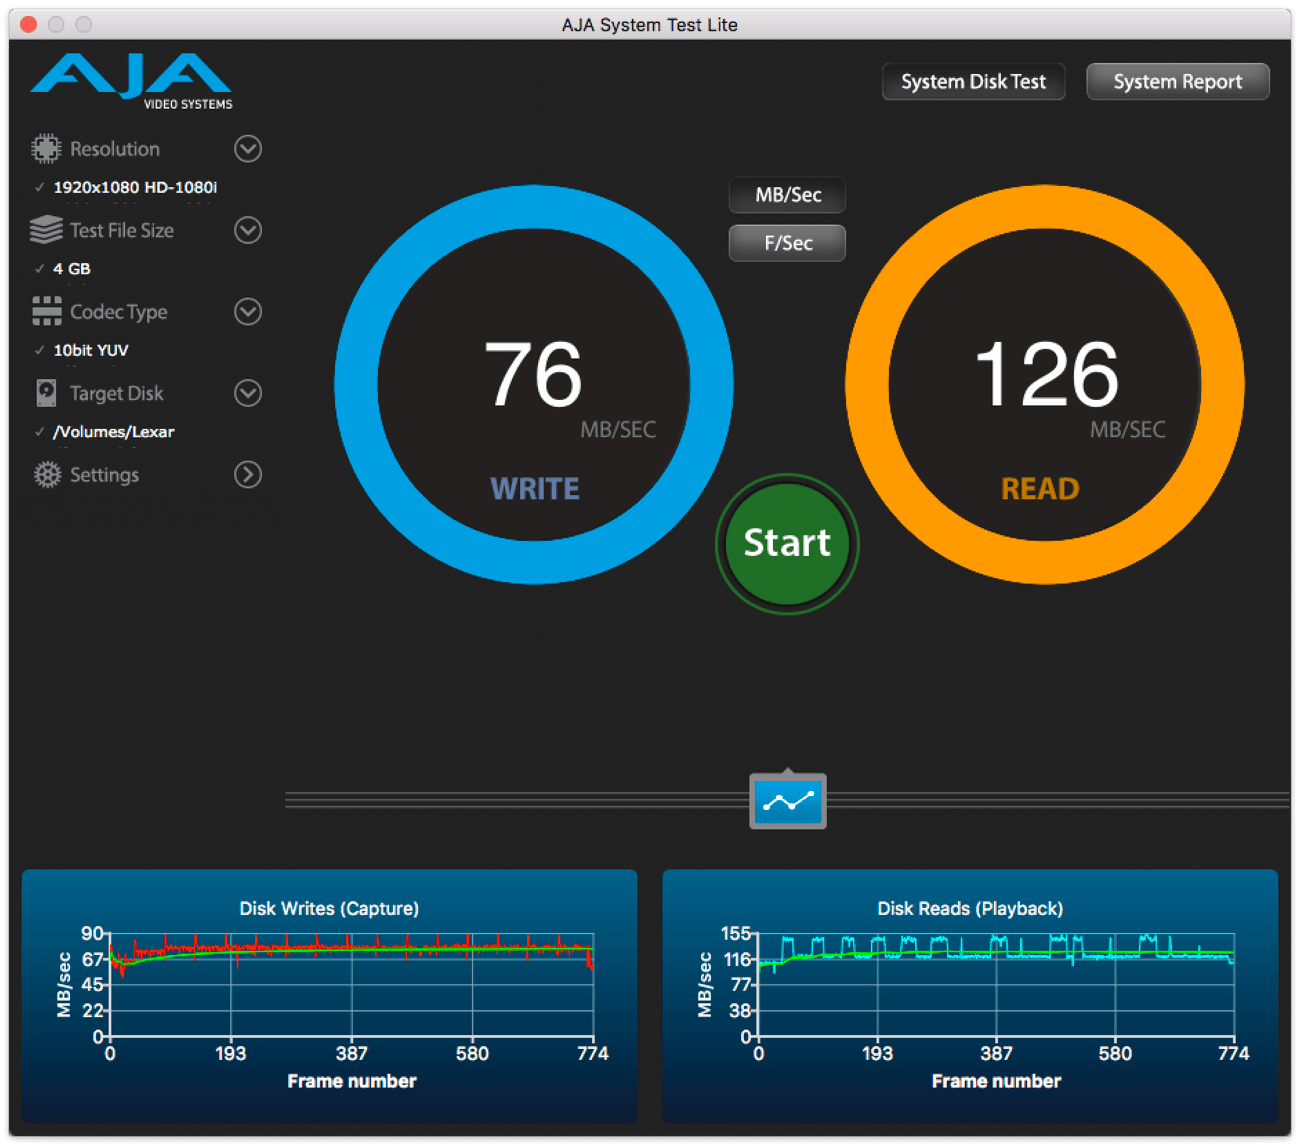Click the WRITE label in blue gauge
This screenshot has width=1300, height=1145.
[x=535, y=489]
